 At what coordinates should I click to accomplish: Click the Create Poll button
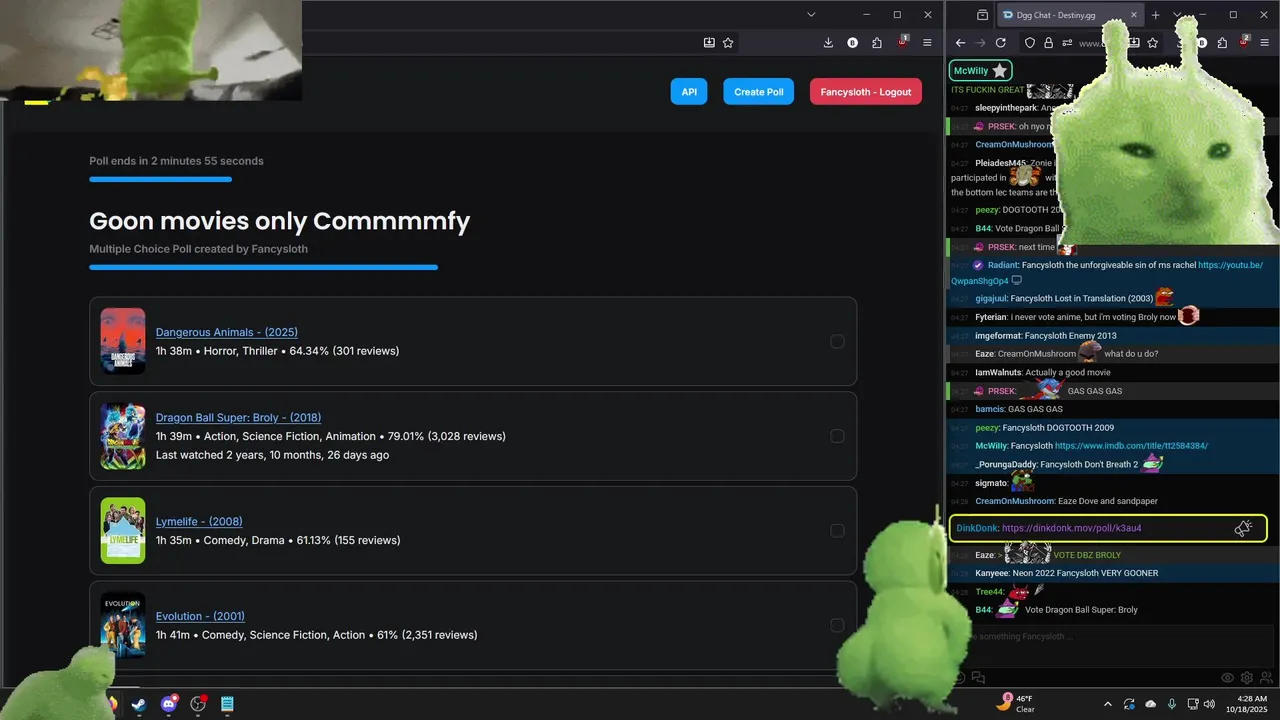click(x=759, y=92)
